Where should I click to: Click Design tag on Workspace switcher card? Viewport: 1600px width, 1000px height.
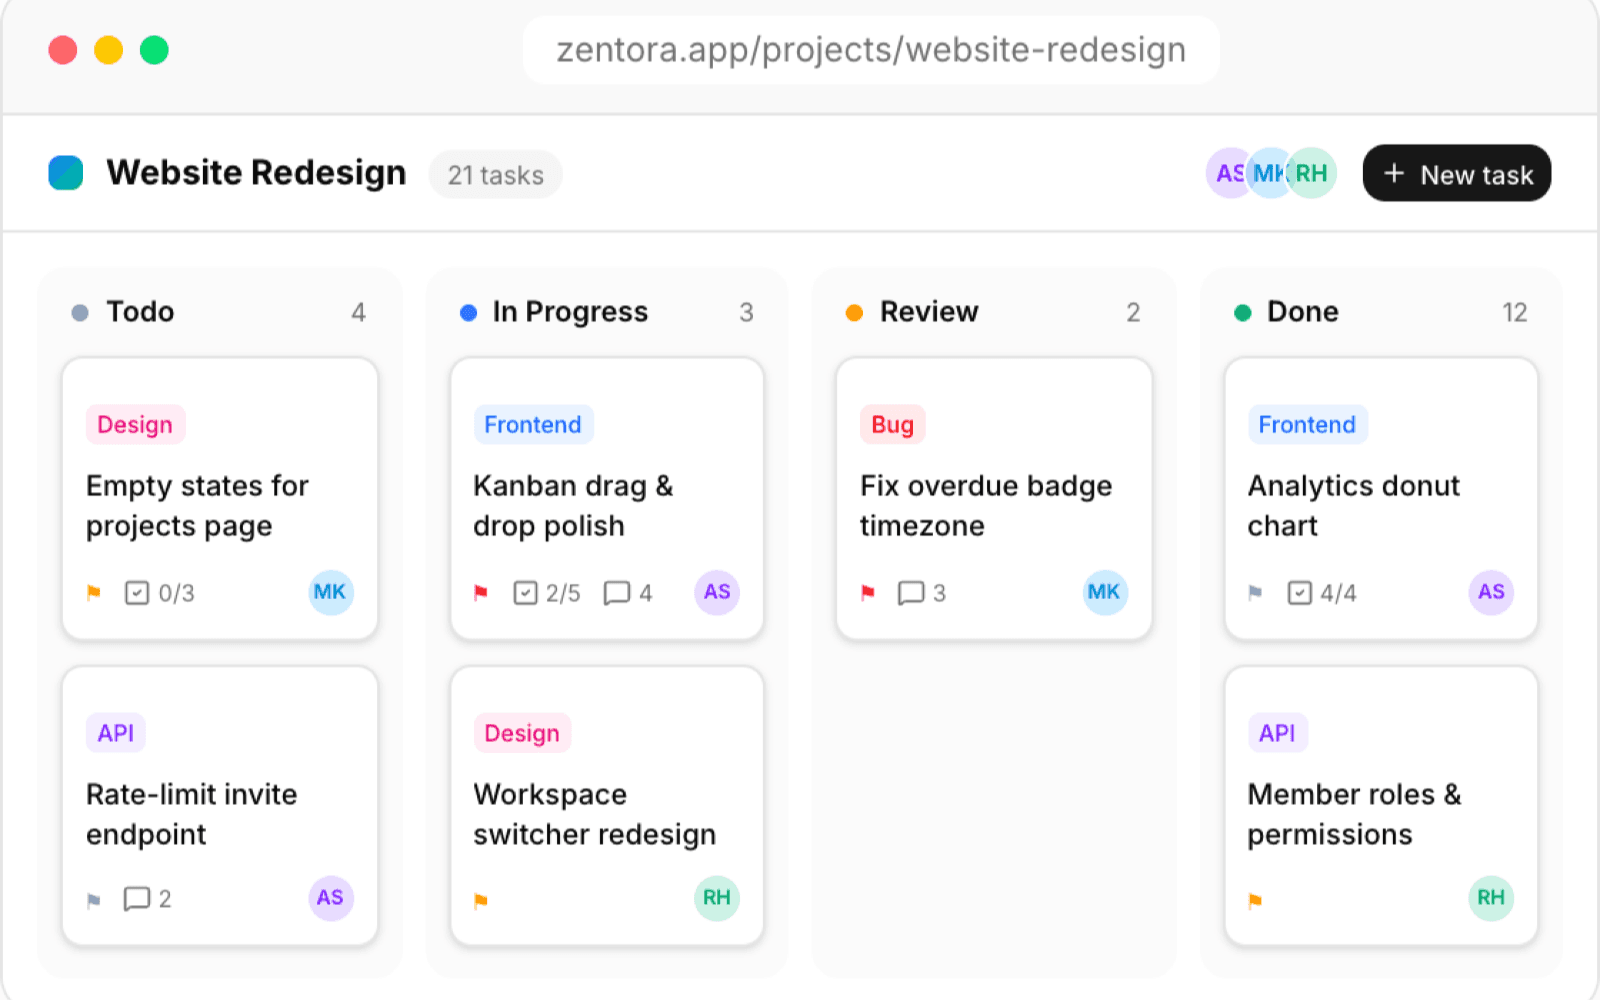click(522, 733)
